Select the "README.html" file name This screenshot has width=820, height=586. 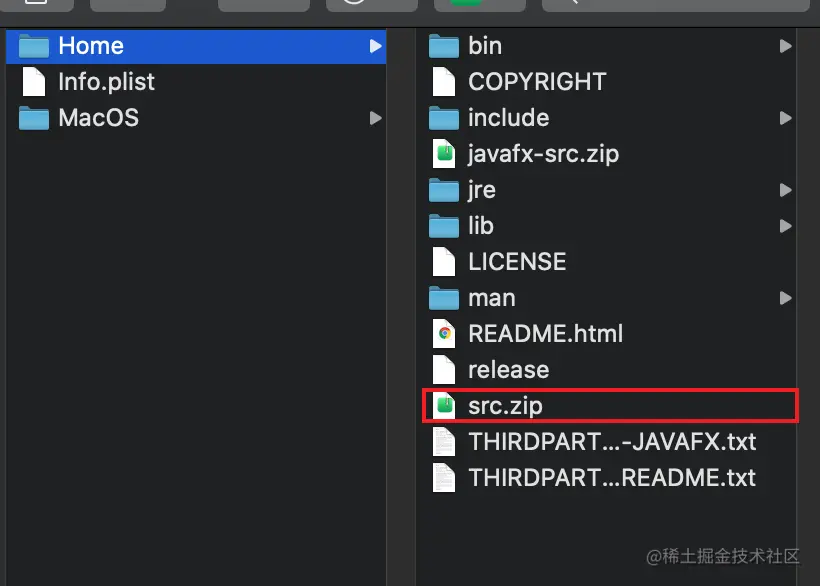pos(546,334)
